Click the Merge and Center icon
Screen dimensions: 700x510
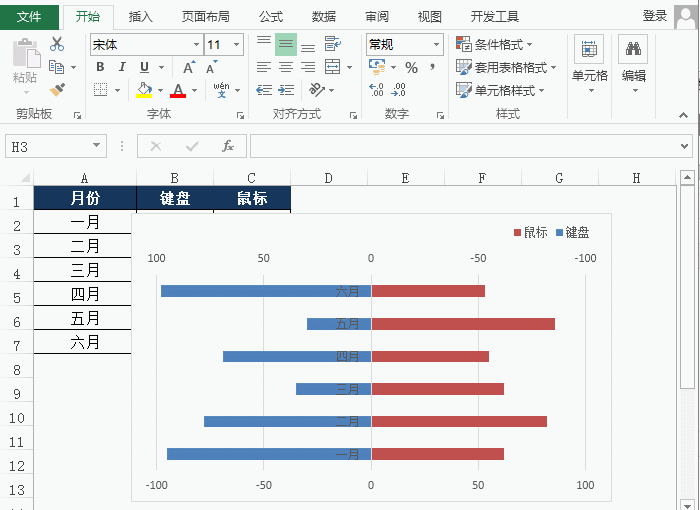coord(333,67)
